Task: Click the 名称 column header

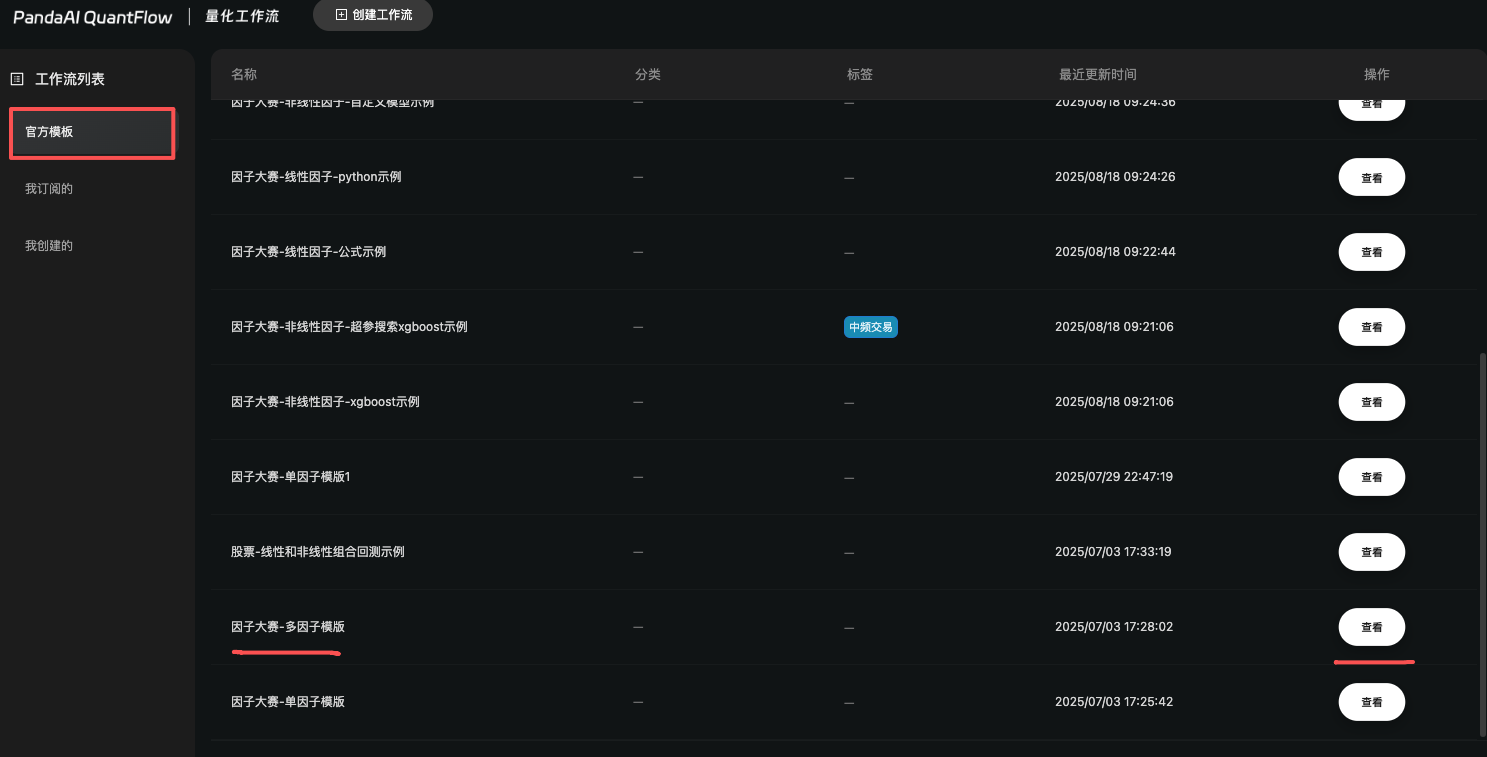Action: point(244,75)
